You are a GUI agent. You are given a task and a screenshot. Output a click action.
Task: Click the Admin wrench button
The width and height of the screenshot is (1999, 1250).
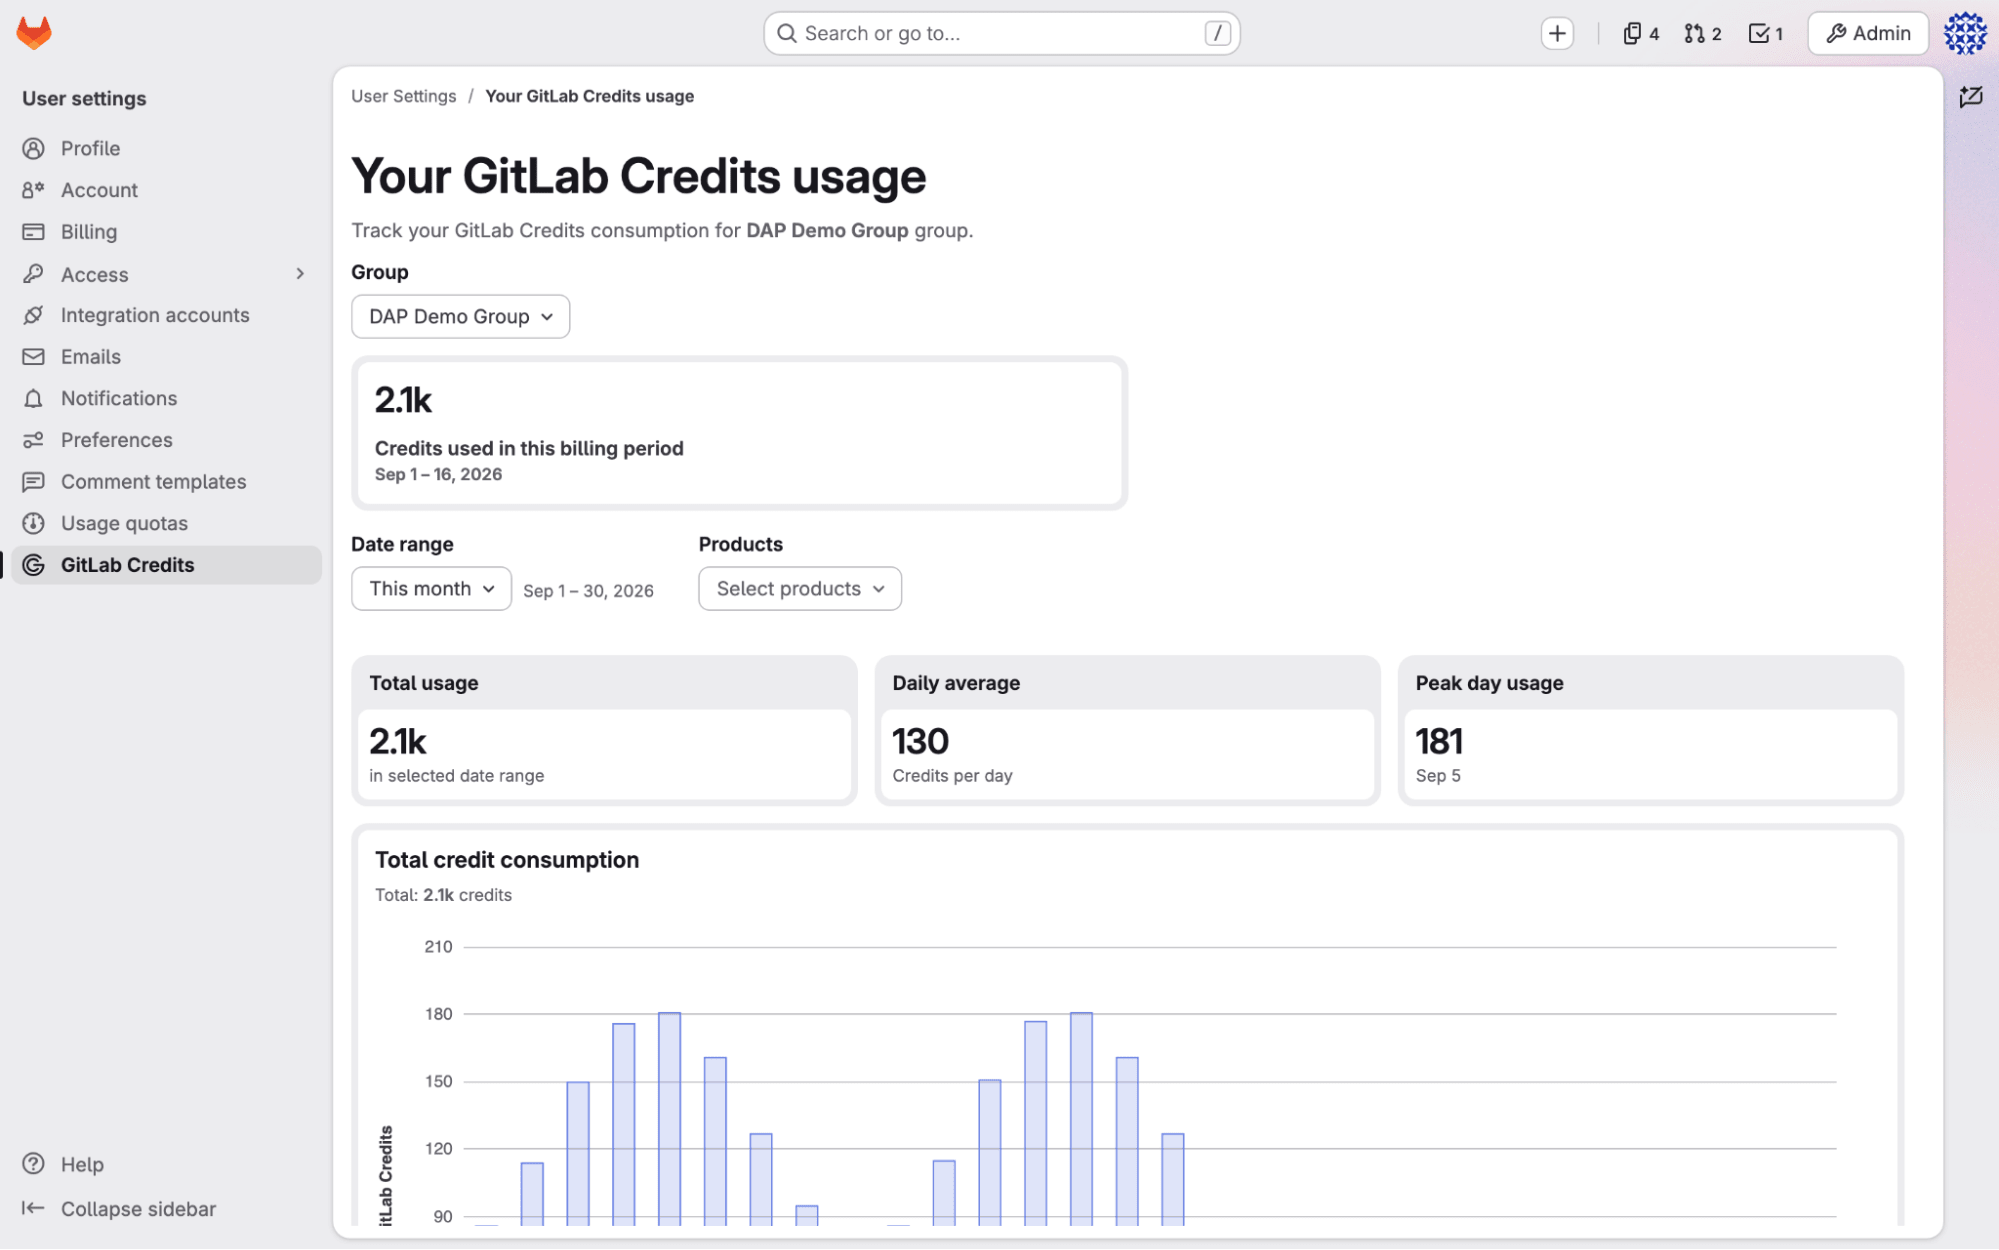click(x=1867, y=33)
